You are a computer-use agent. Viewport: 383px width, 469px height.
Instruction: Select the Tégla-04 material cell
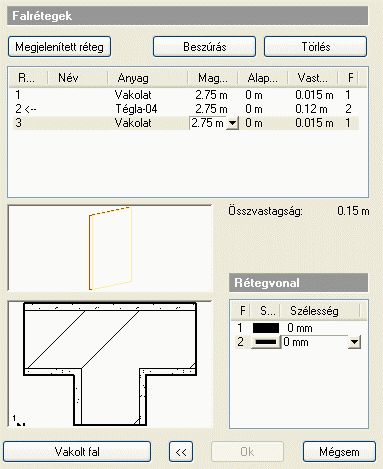136,109
